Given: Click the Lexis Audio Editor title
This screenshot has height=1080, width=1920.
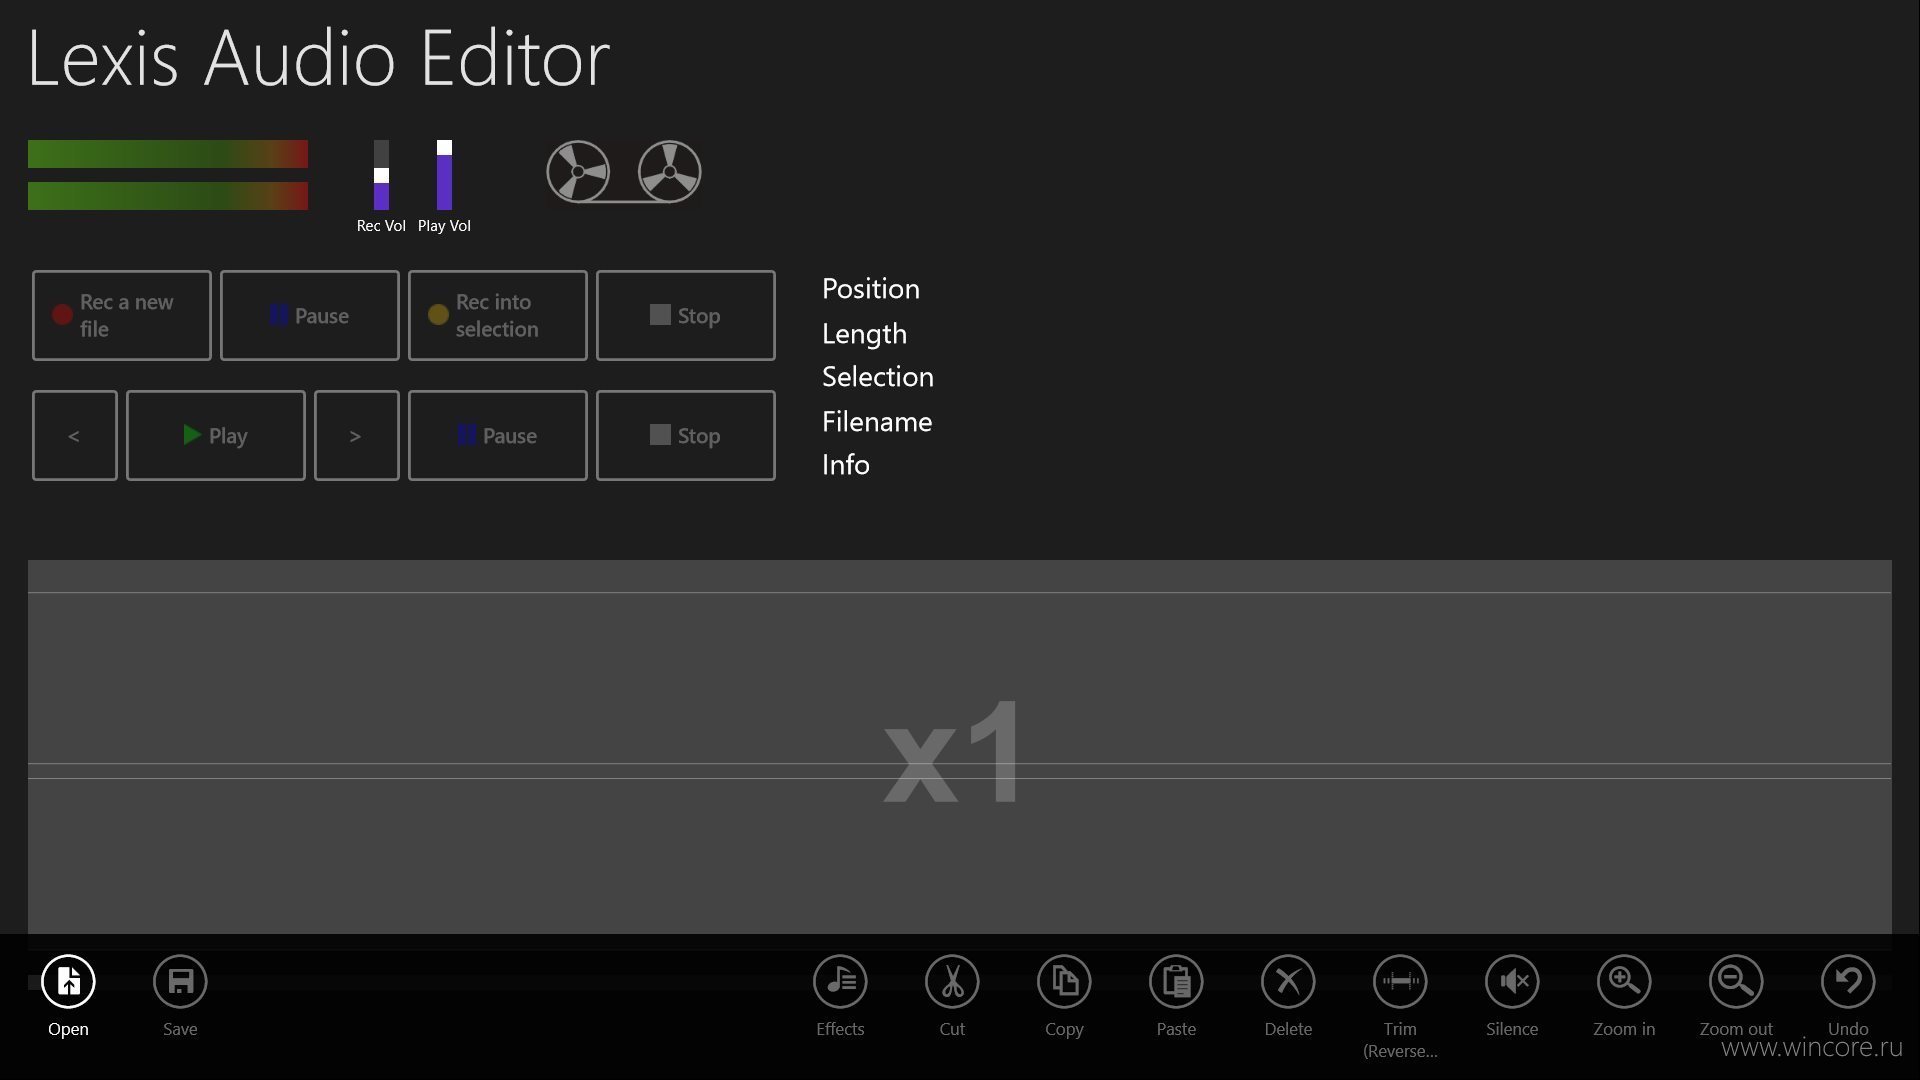Looking at the screenshot, I should pyautogui.click(x=319, y=58).
